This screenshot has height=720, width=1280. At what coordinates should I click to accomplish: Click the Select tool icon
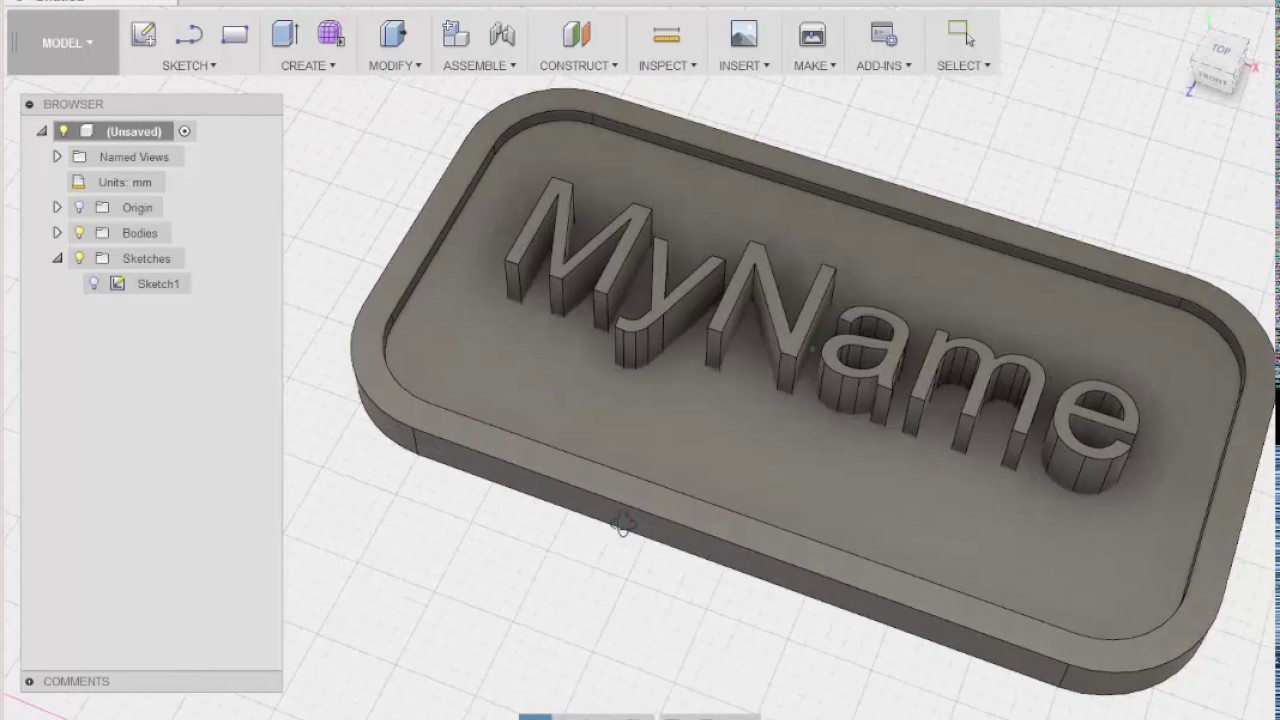point(961,33)
